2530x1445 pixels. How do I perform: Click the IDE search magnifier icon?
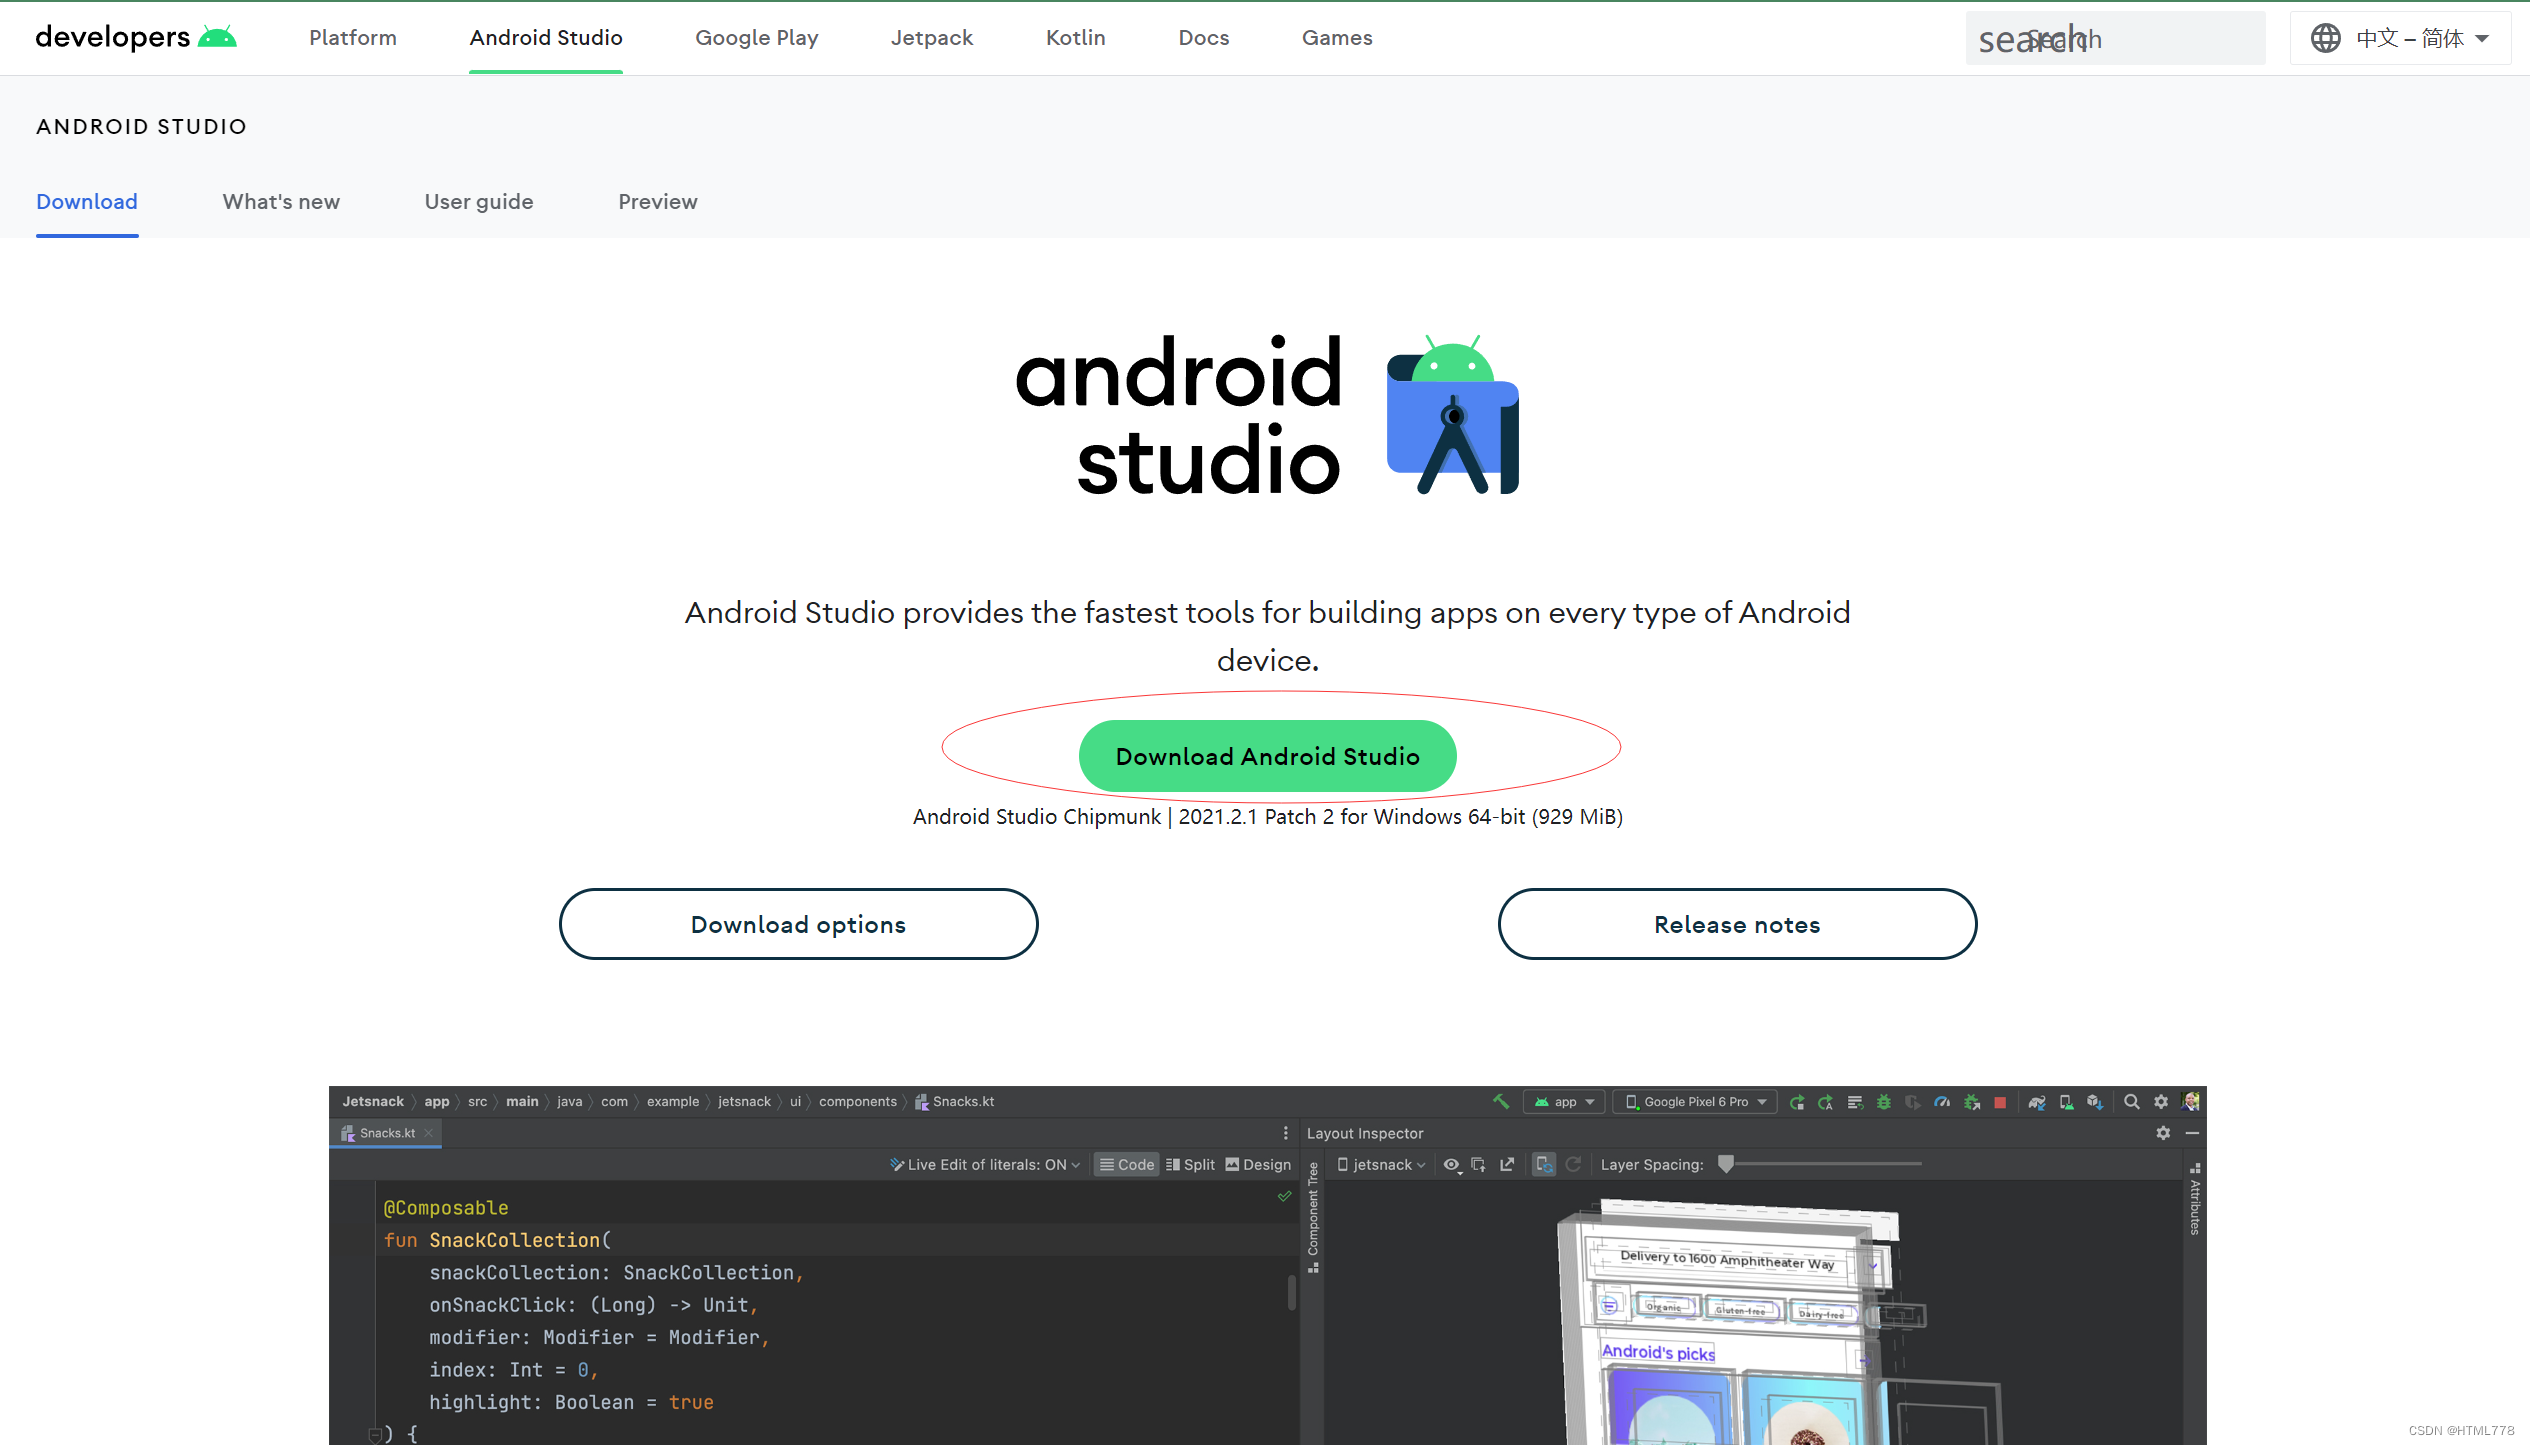(2132, 1102)
